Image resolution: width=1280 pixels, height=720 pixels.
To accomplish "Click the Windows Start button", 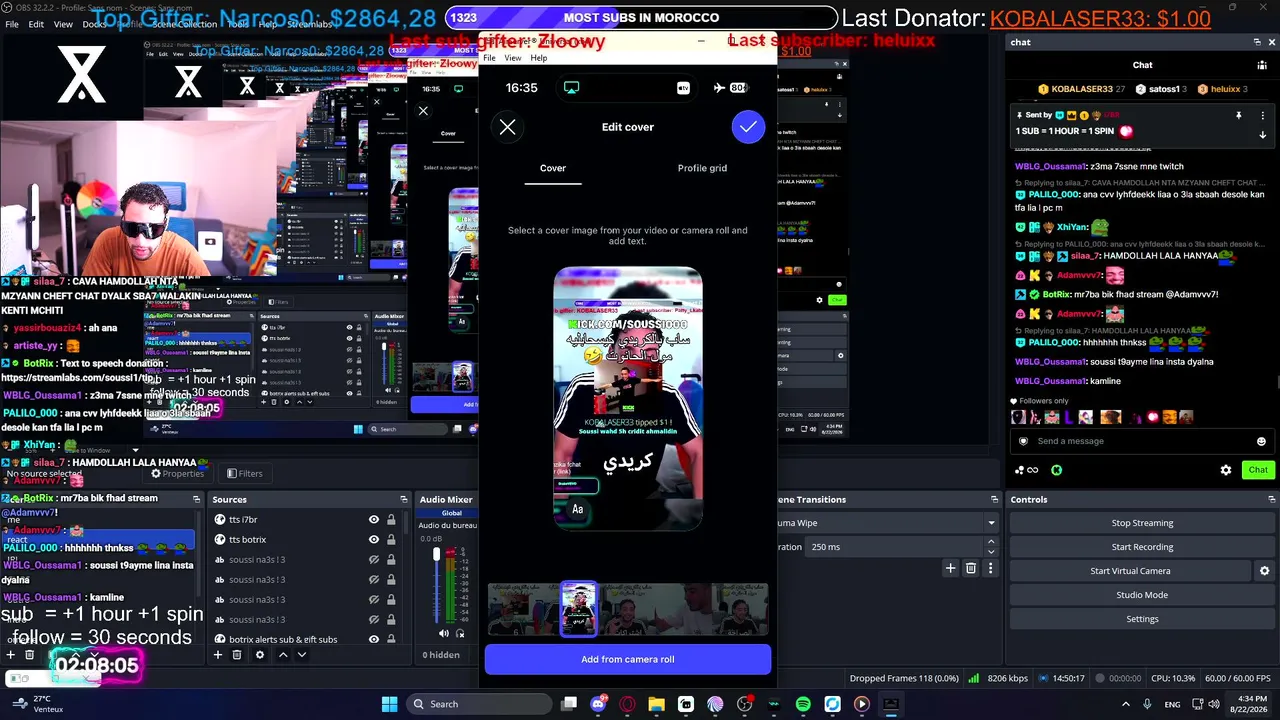I will pos(389,704).
